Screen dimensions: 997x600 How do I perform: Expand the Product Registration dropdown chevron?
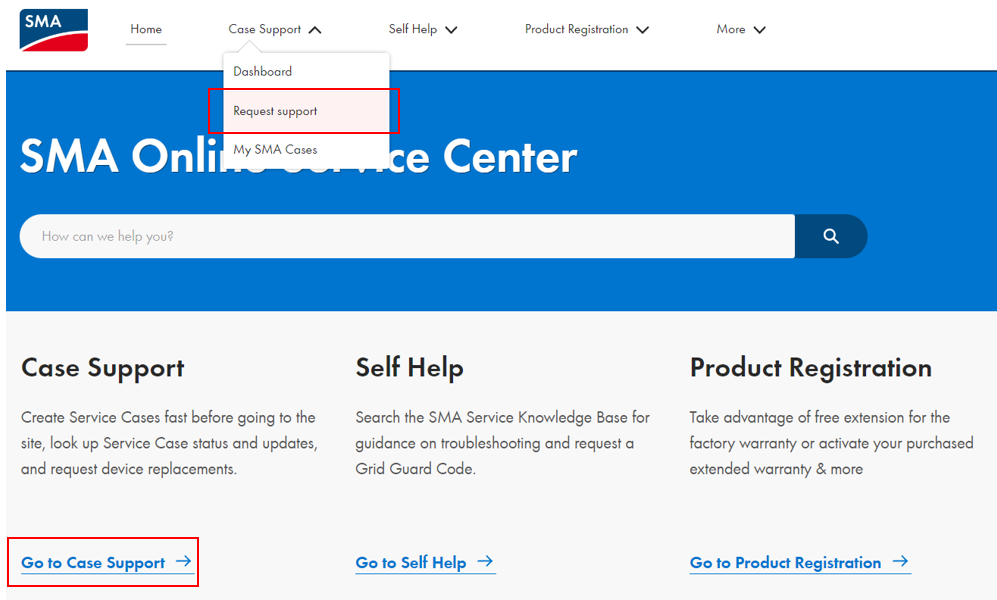click(642, 29)
